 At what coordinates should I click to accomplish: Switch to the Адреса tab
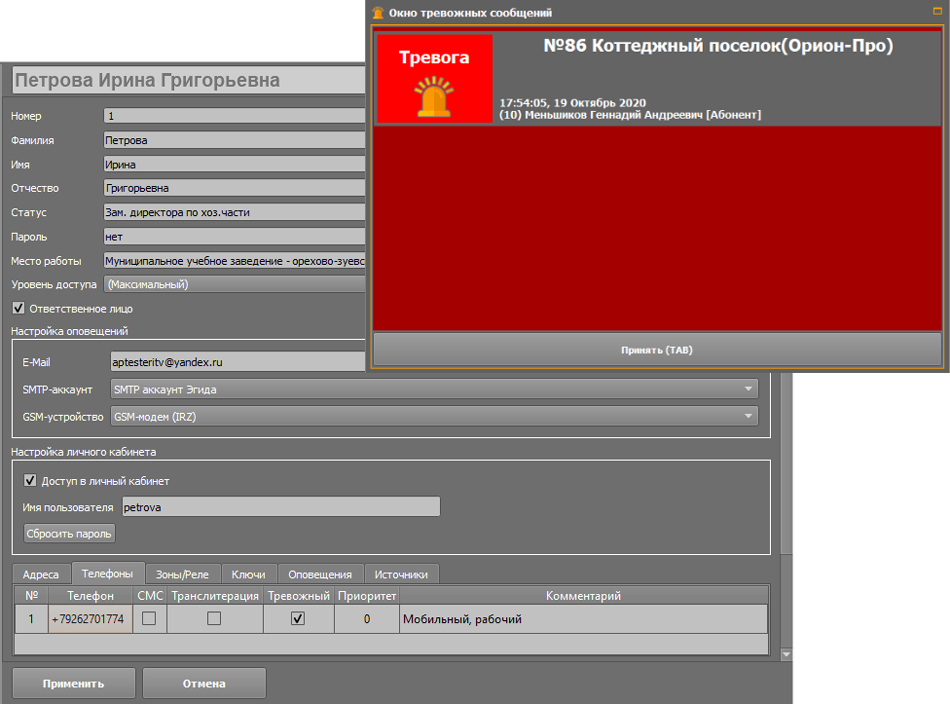(x=41, y=574)
